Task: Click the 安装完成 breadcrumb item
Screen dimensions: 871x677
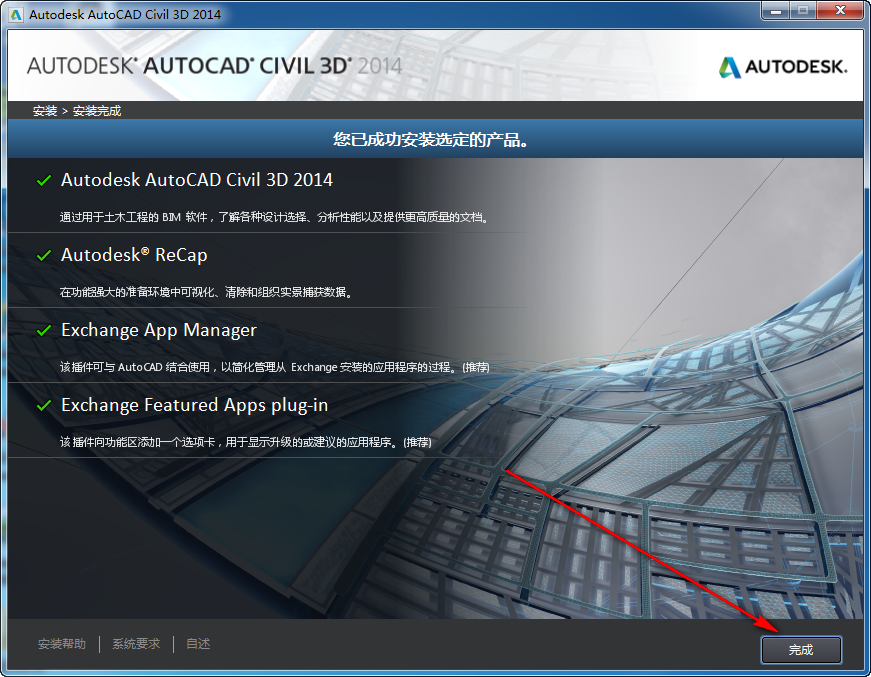Action: click(97, 111)
